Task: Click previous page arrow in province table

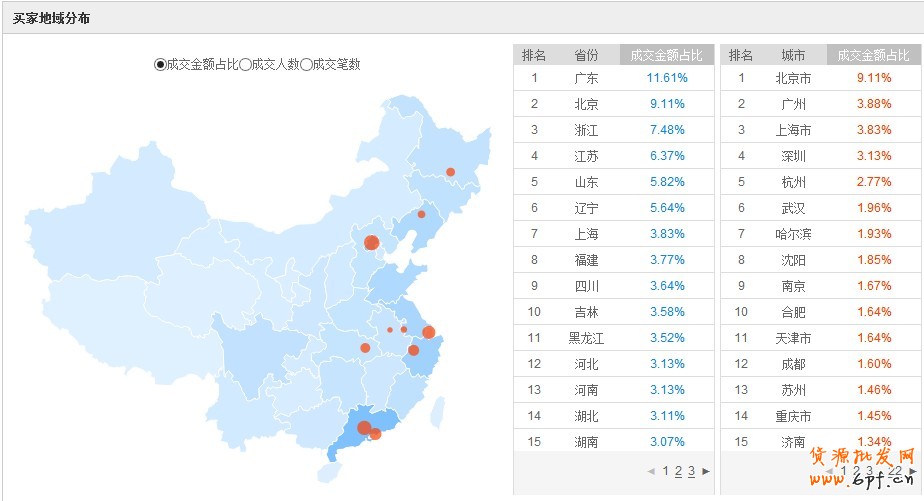Action: pos(651,471)
